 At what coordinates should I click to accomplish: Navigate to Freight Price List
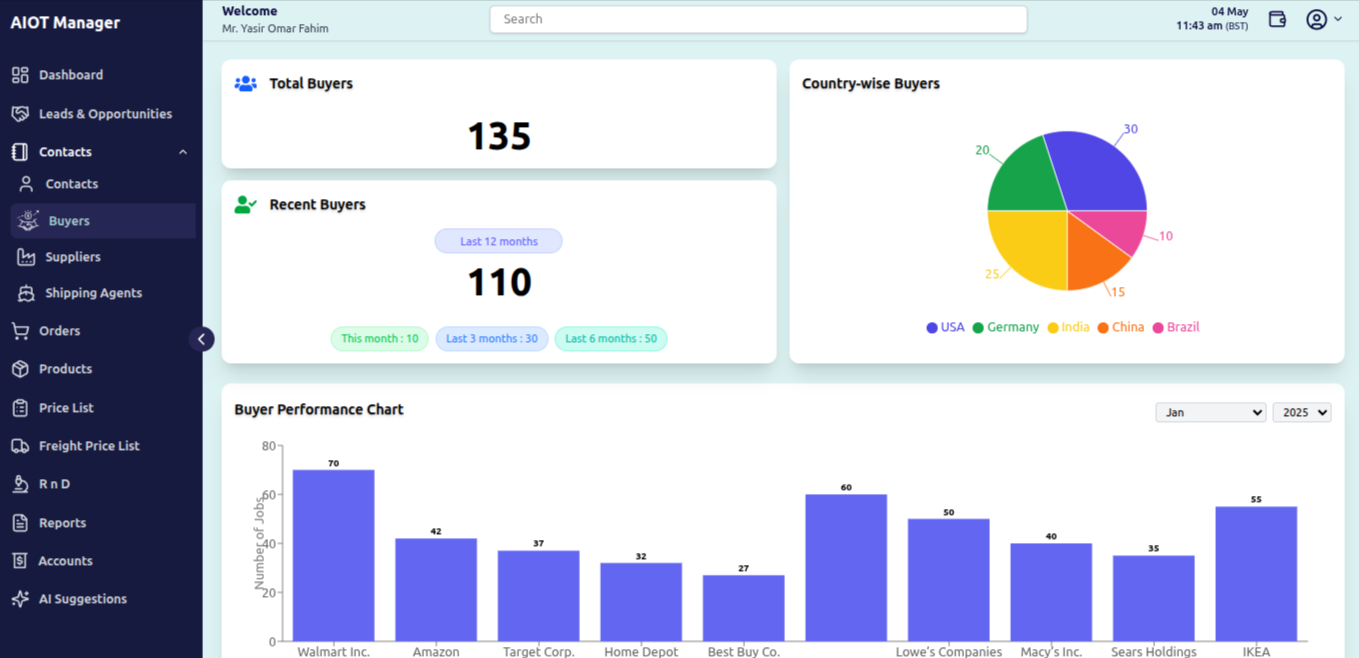(89, 446)
